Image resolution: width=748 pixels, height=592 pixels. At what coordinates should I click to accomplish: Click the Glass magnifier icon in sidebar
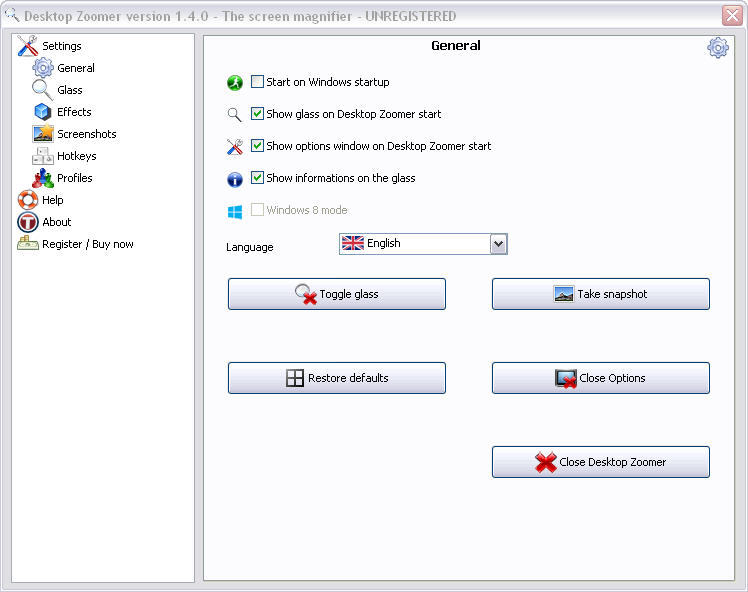pos(42,90)
